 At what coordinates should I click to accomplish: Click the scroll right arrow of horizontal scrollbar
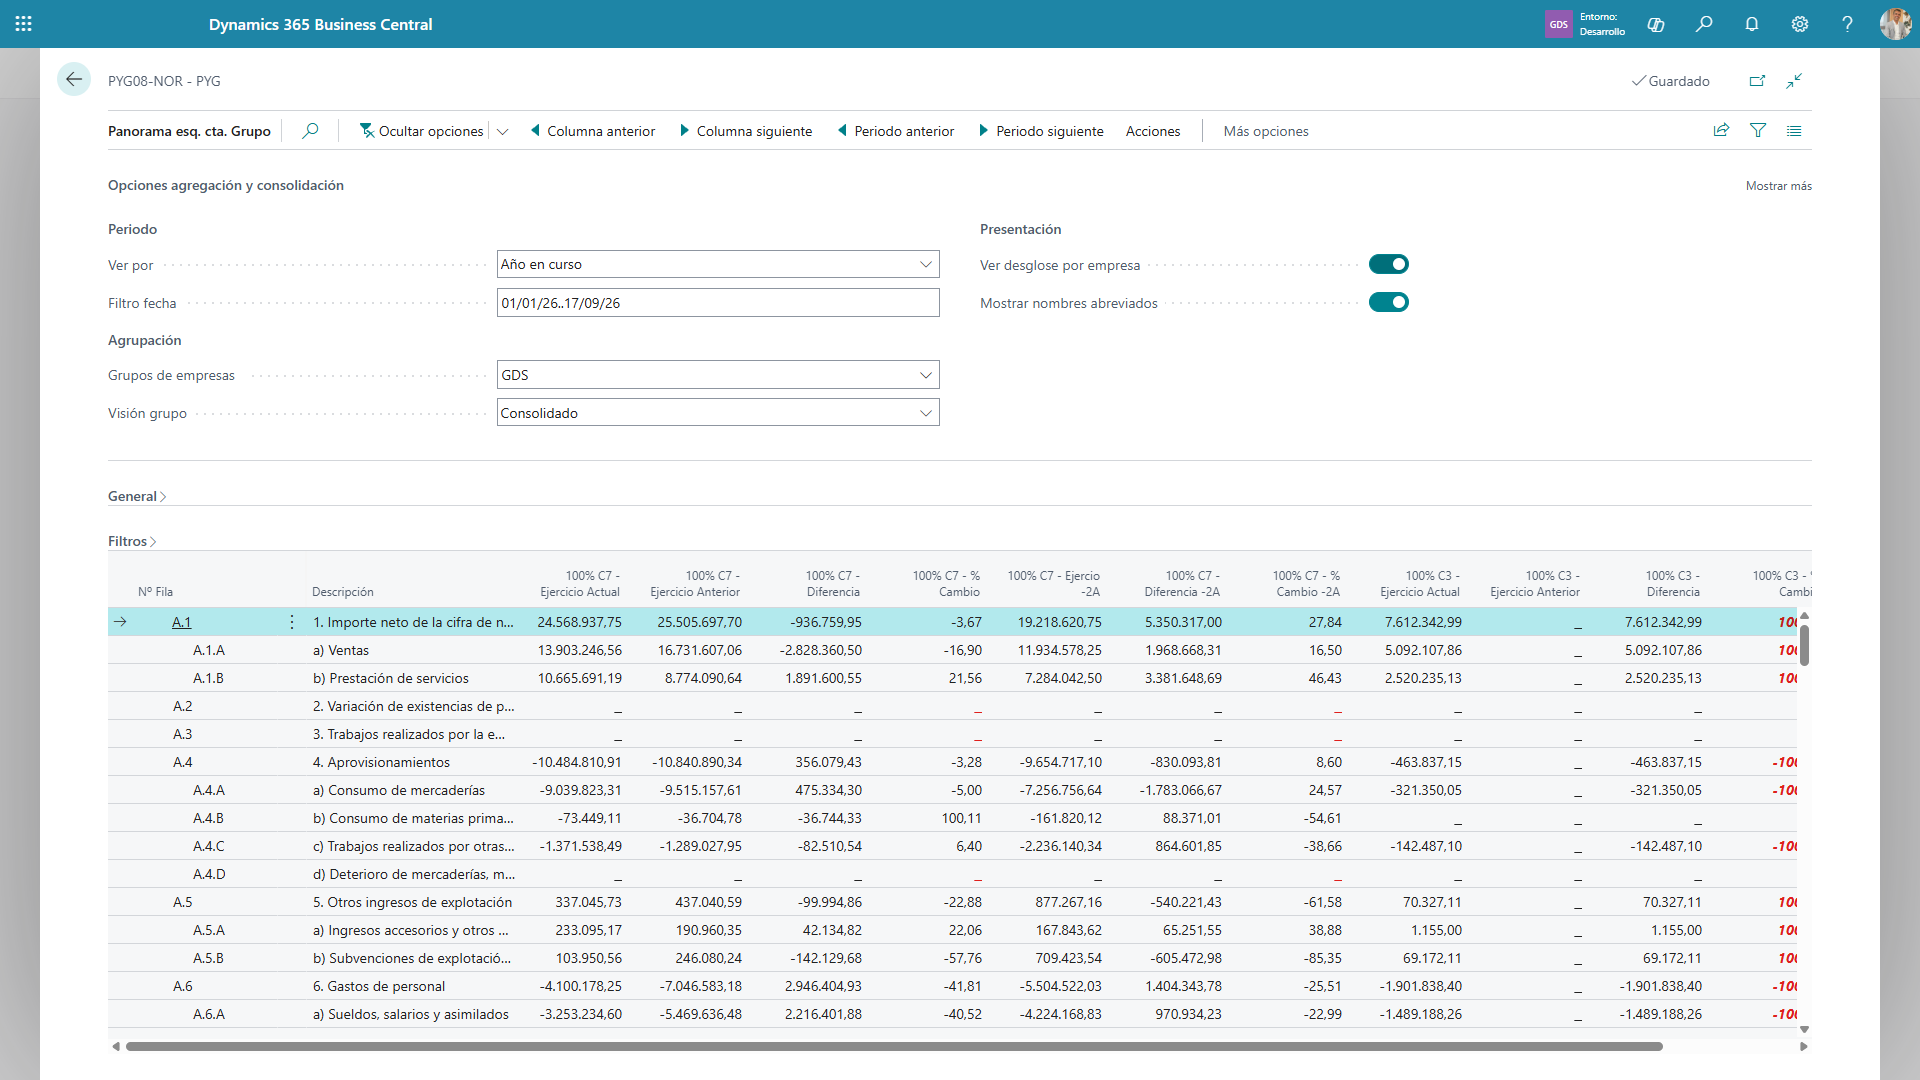[1803, 1047]
